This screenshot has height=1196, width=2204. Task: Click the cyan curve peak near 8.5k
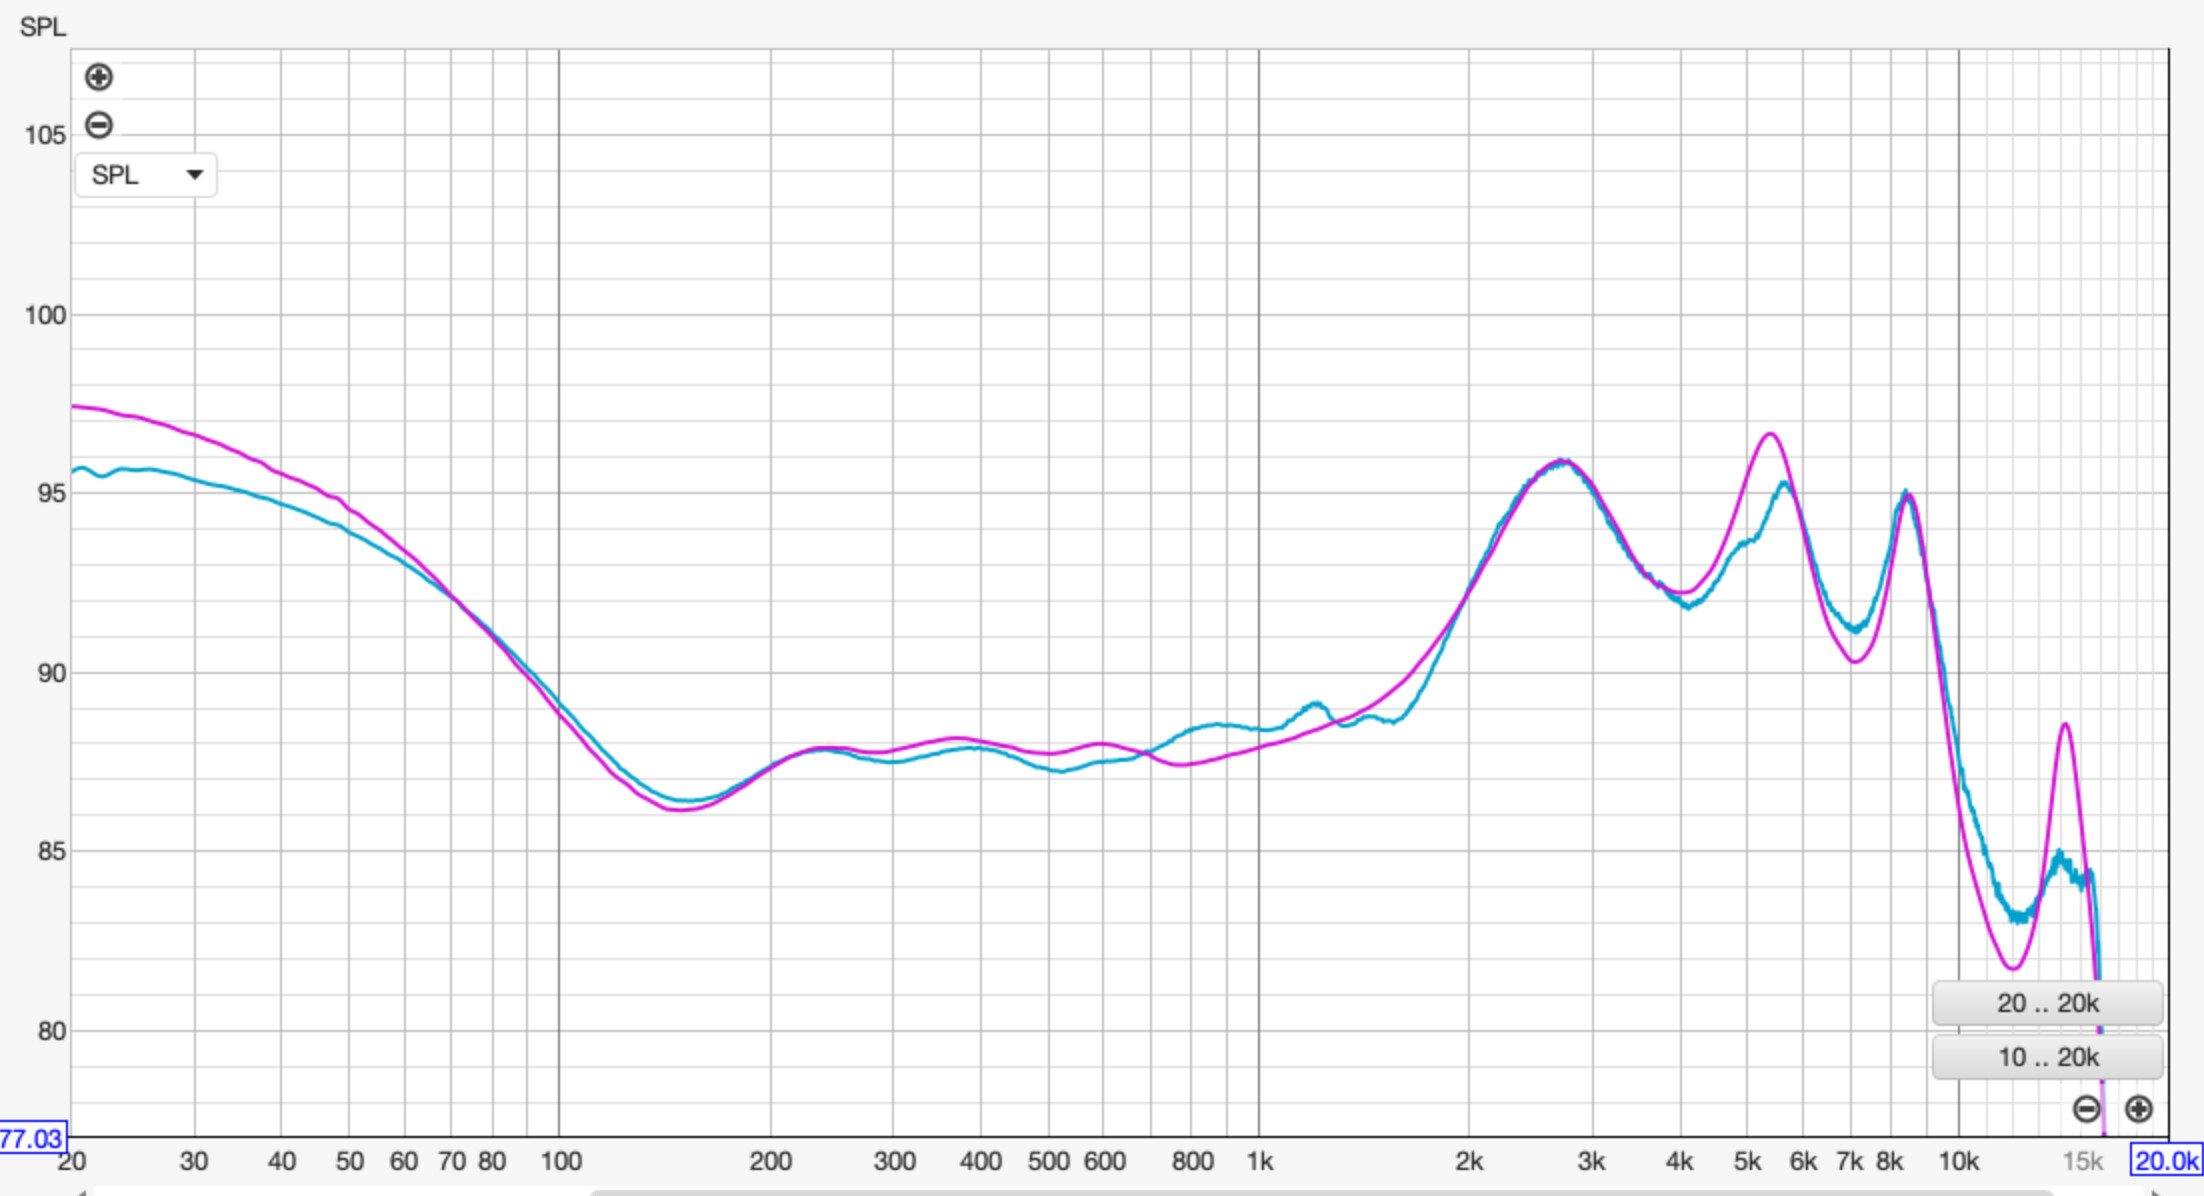coord(1906,492)
